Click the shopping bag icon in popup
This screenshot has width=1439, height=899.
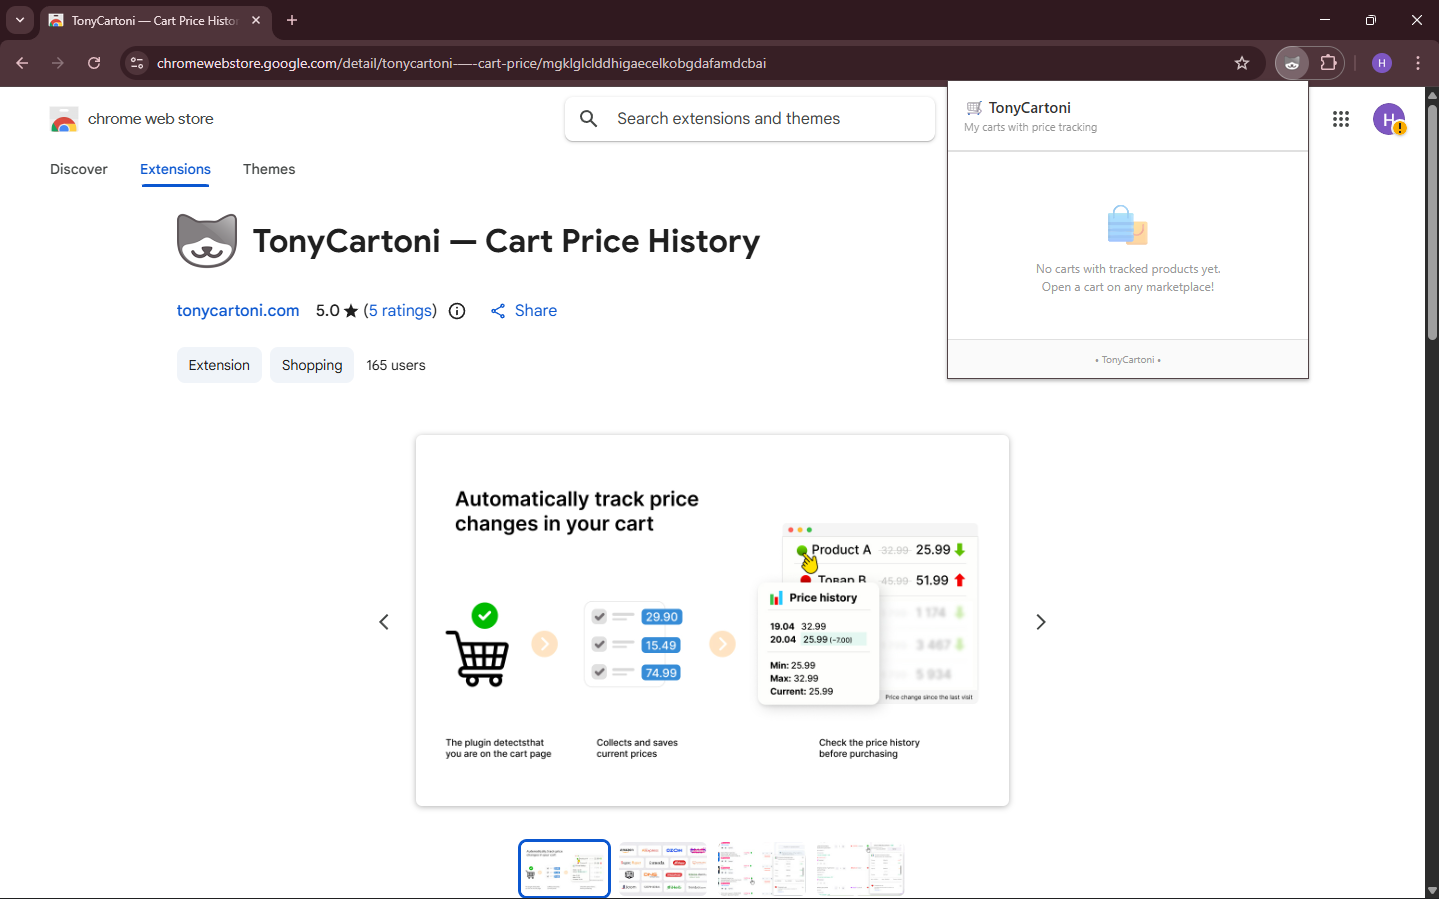tap(1128, 225)
